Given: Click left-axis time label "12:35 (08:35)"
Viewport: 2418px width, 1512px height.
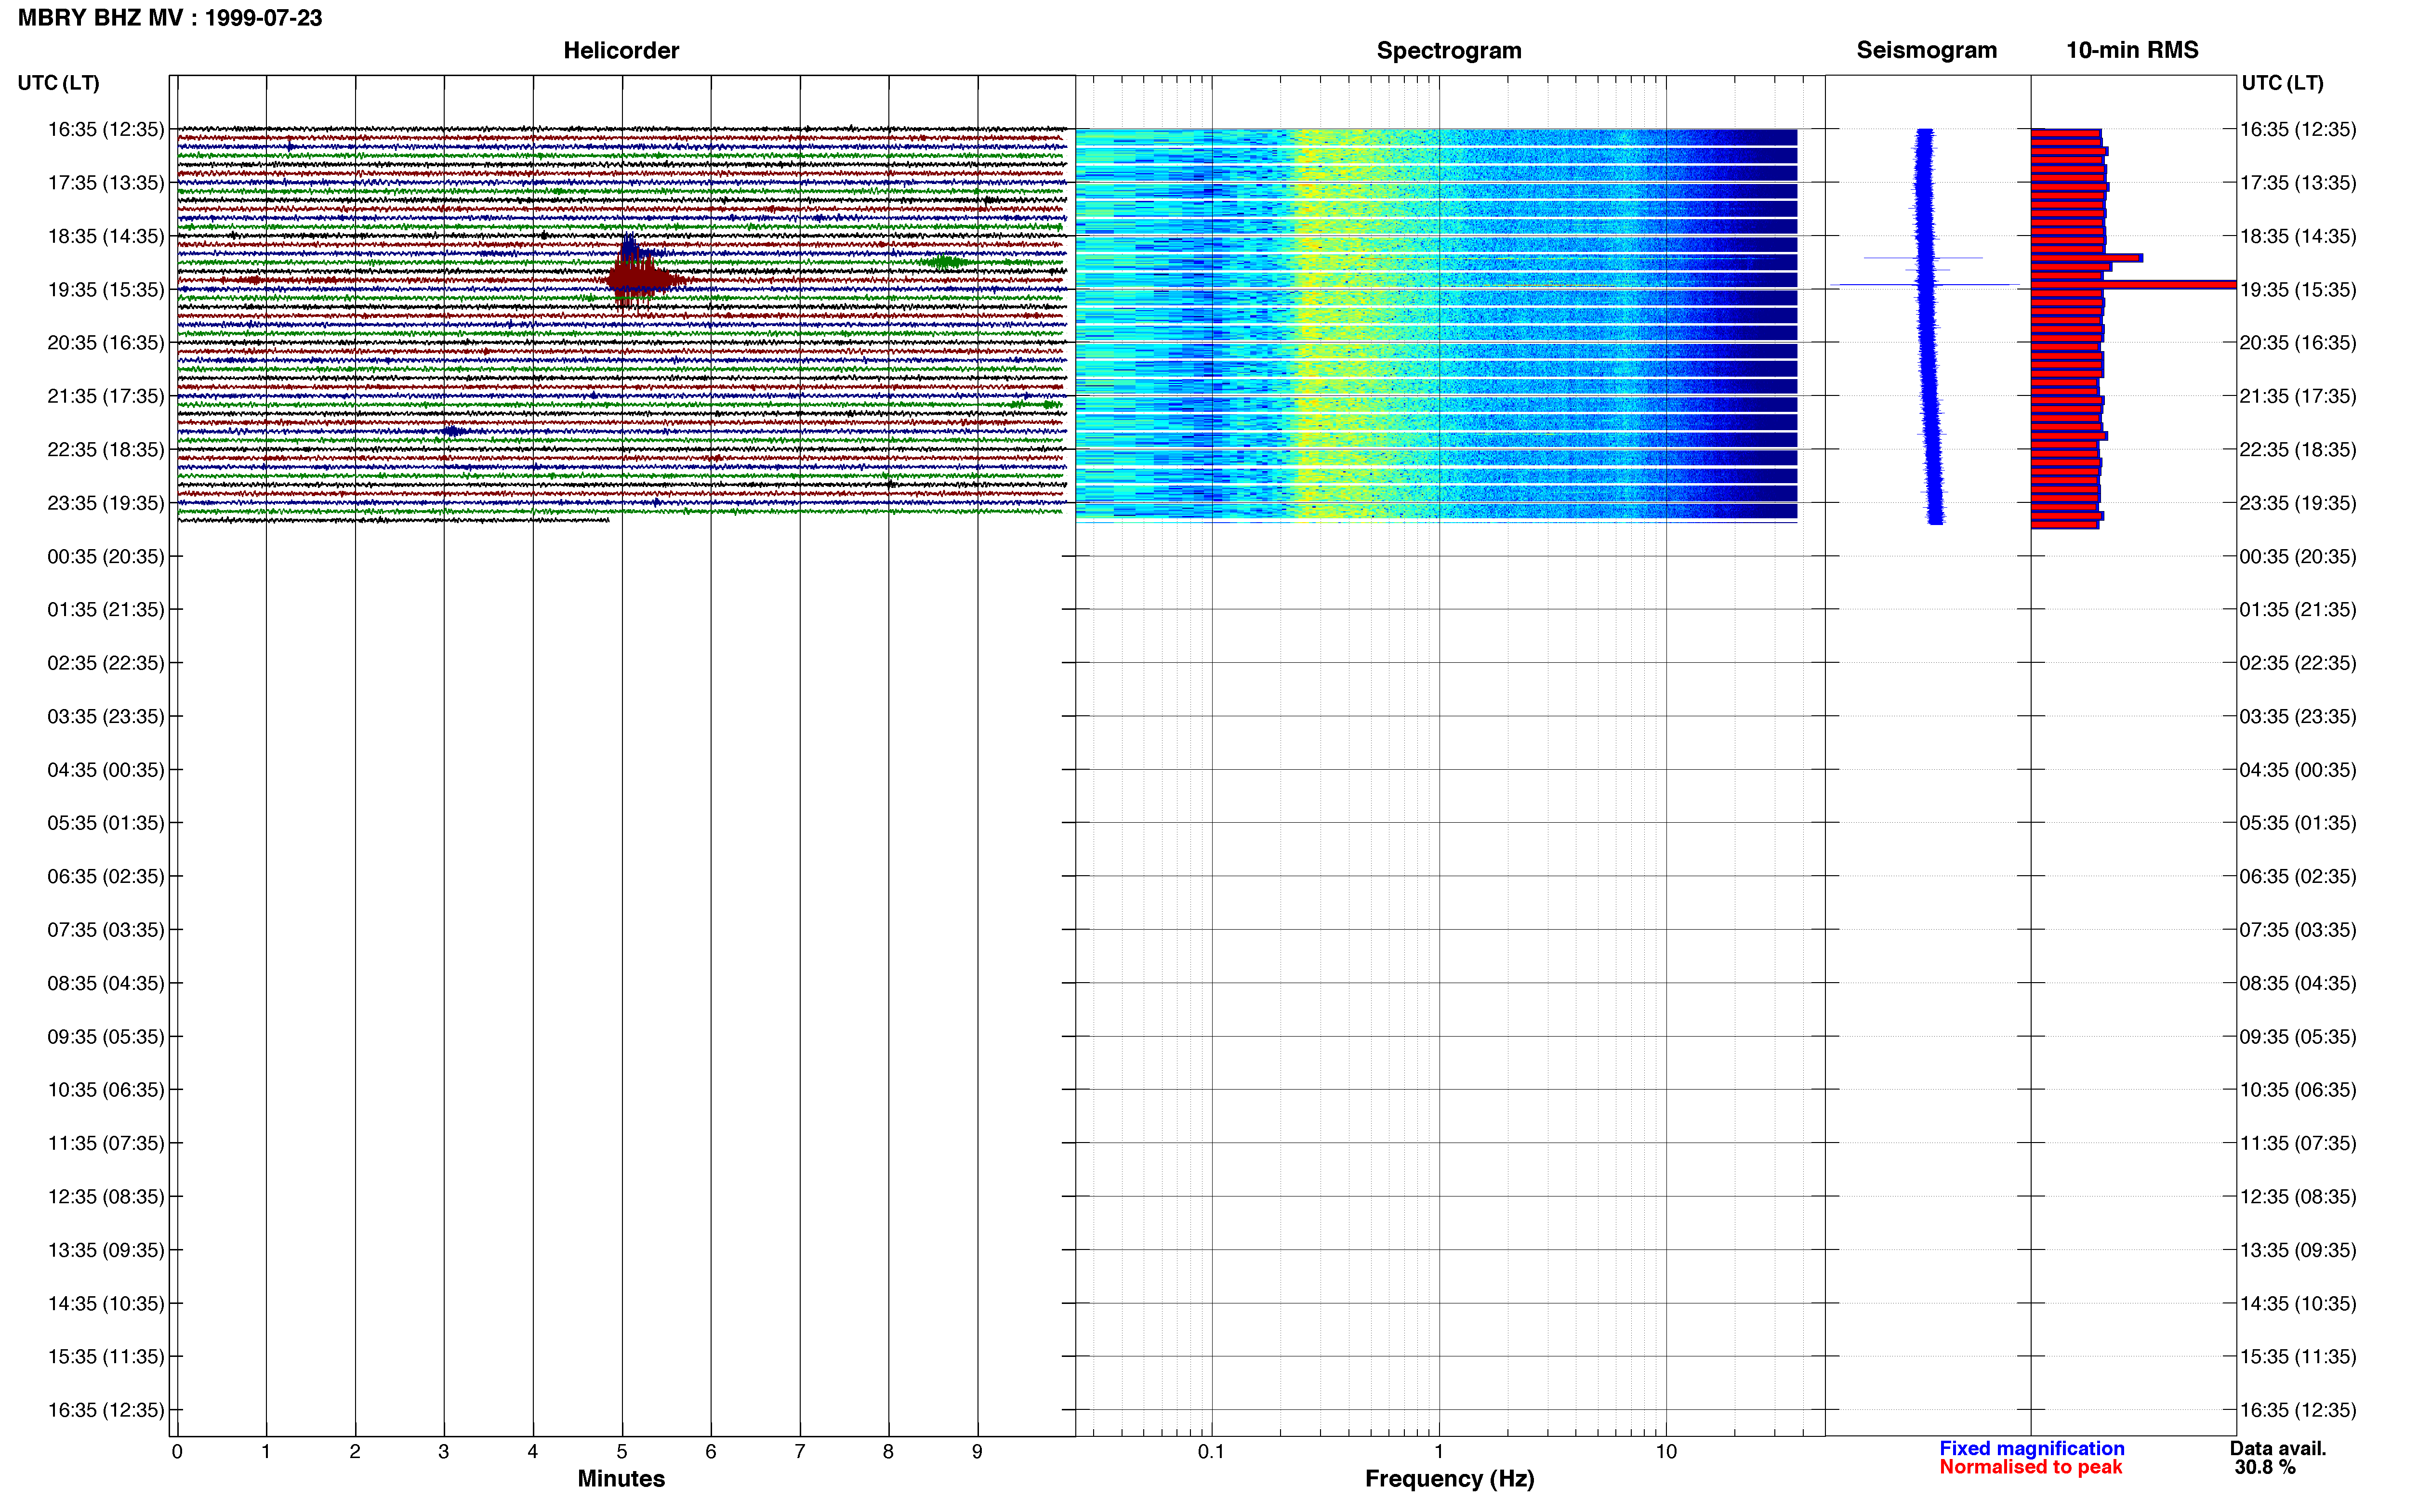Looking at the screenshot, I should point(106,1196).
